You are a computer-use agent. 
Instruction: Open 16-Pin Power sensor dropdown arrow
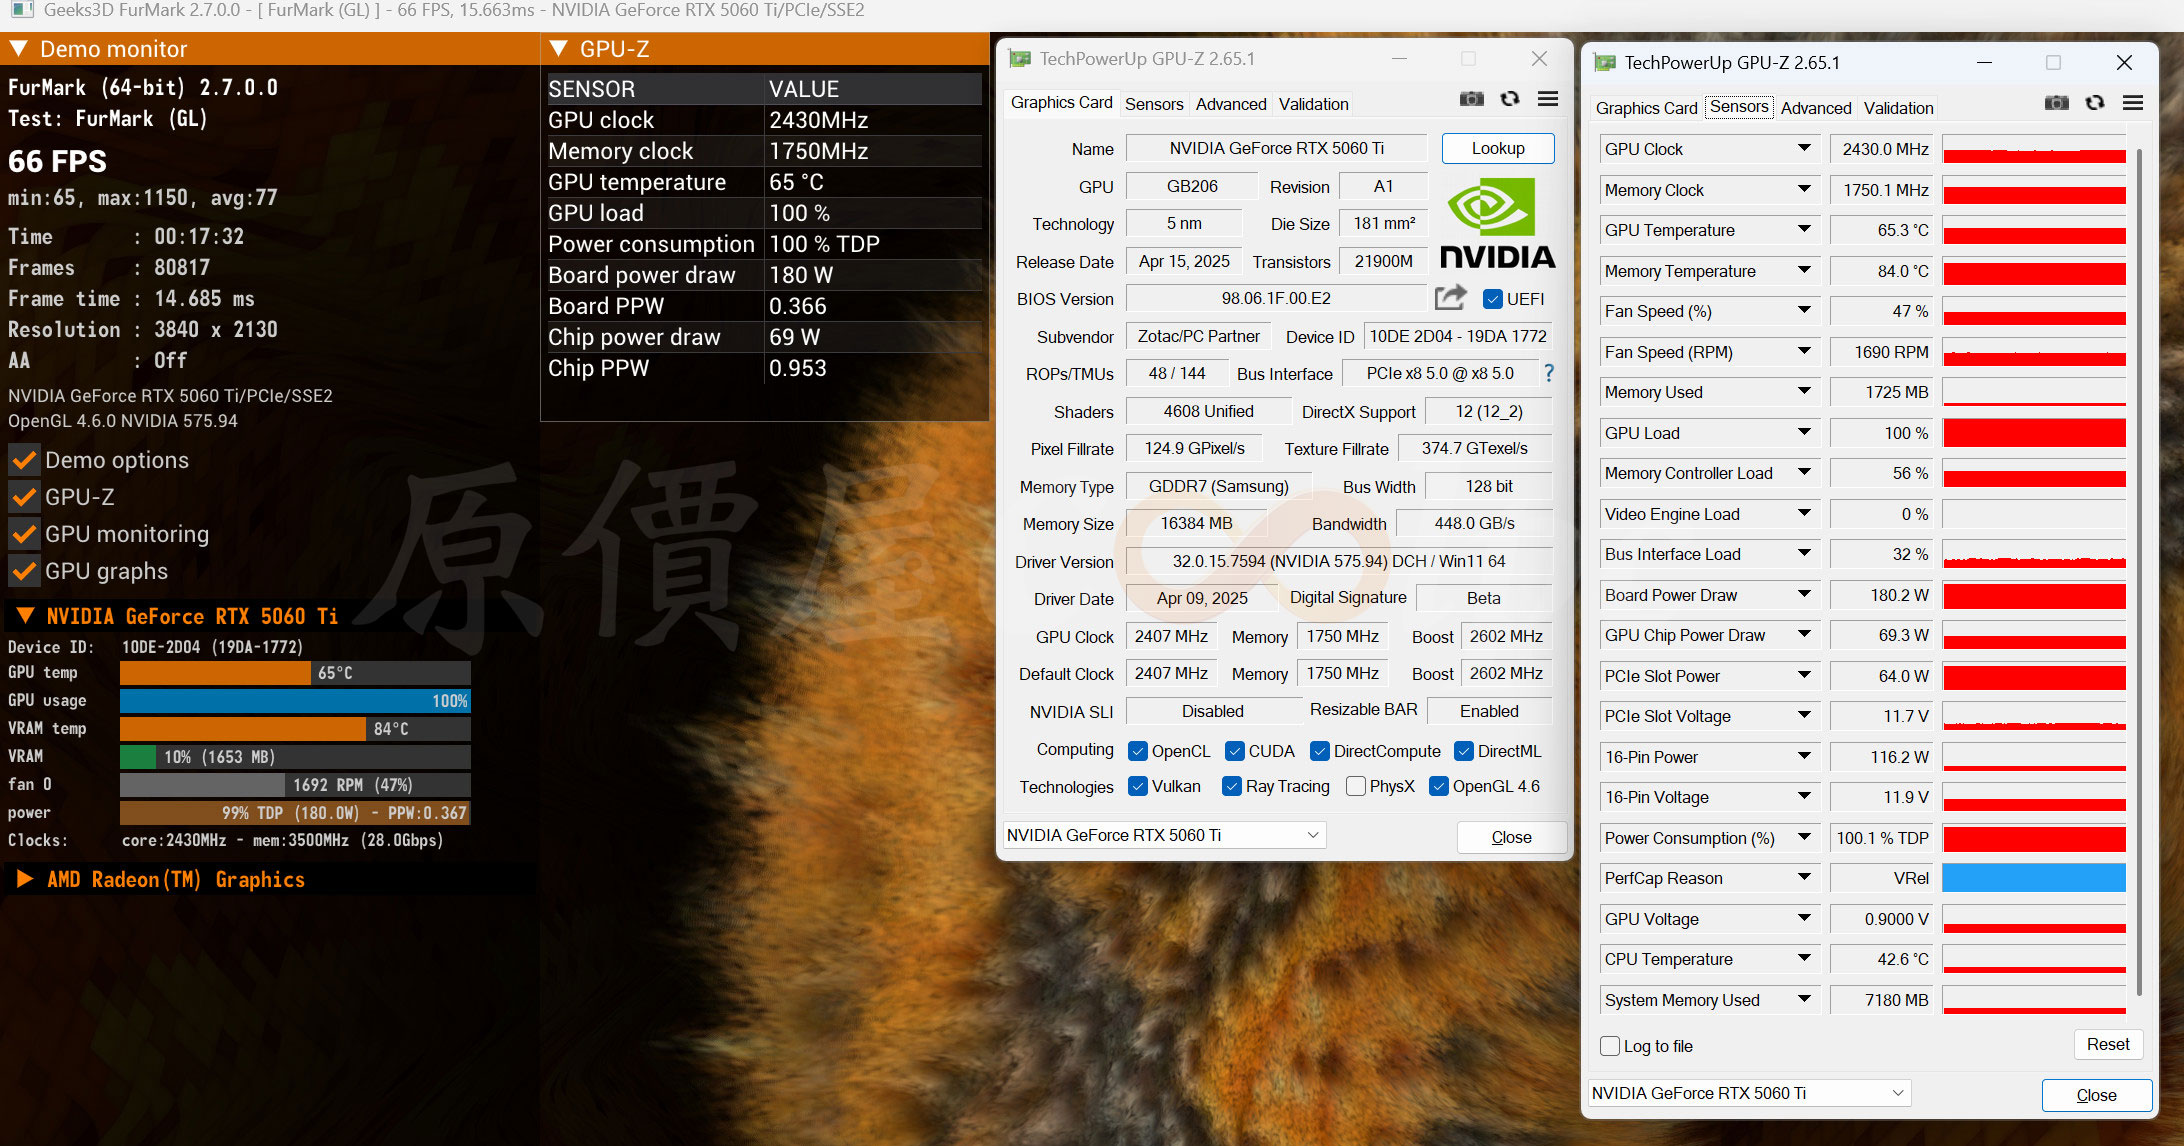point(1803,756)
